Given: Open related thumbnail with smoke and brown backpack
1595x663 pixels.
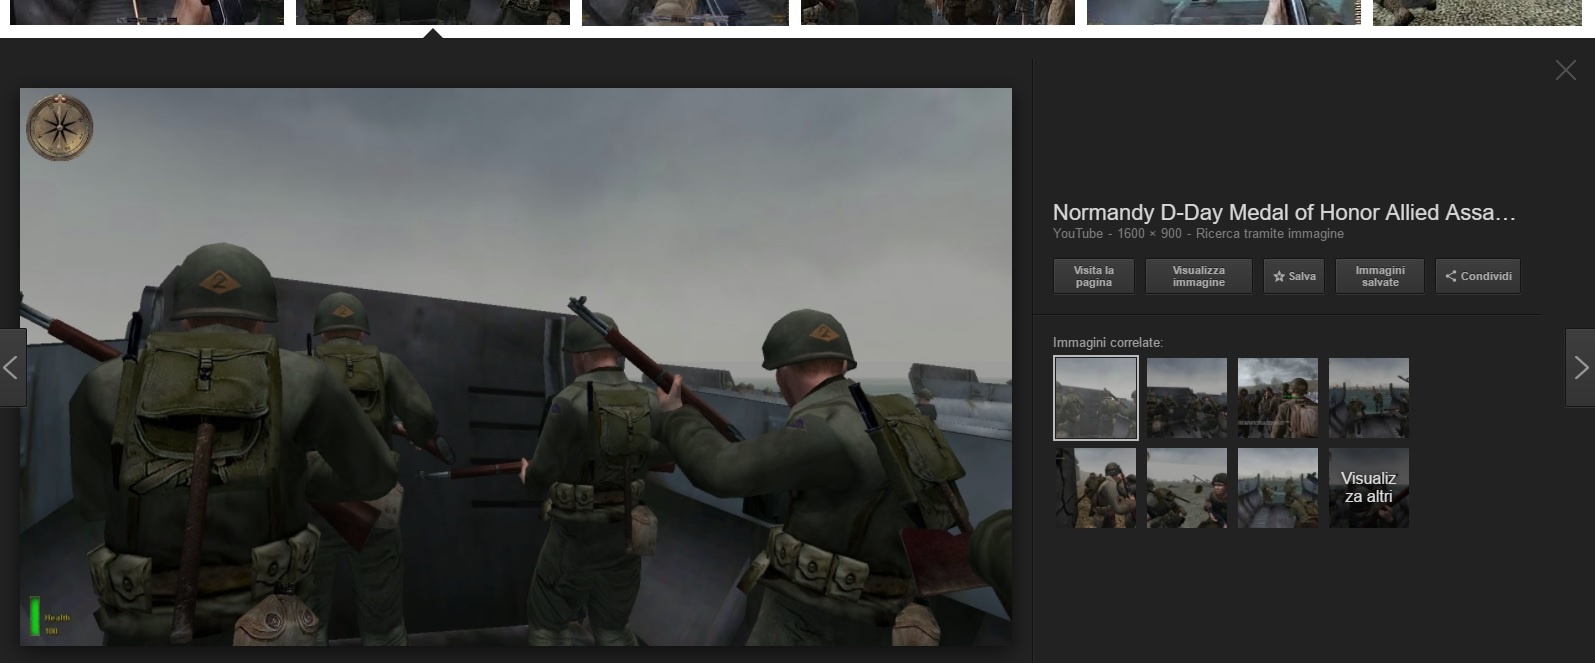Looking at the screenshot, I should pyautogui.click(x=1277, y=398).
